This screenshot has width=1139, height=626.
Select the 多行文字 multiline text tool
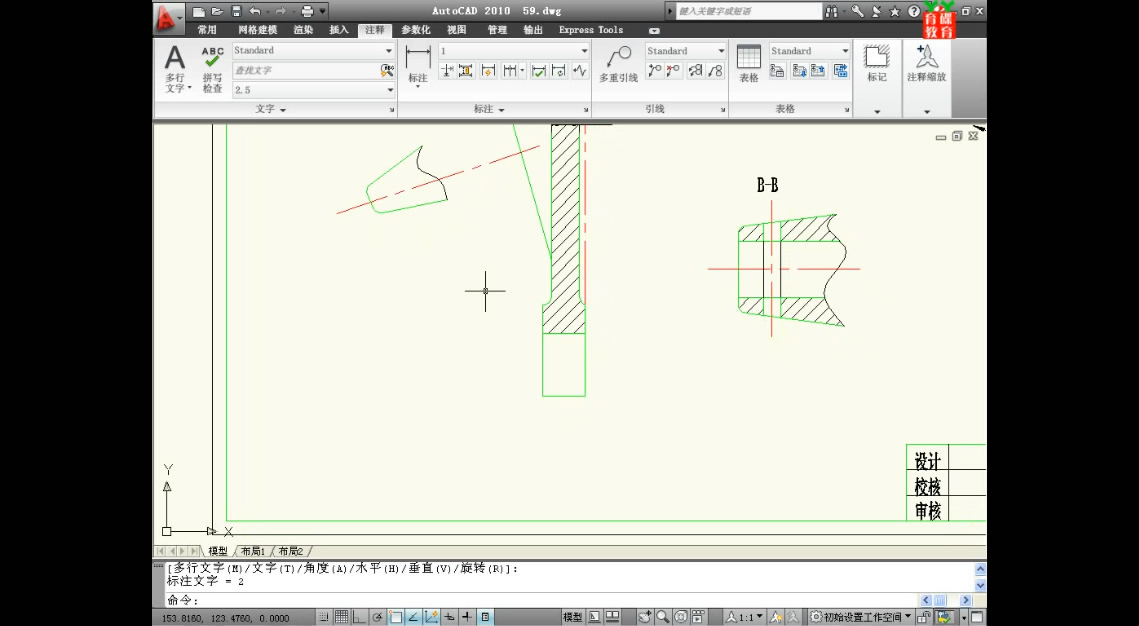point(175,69)
